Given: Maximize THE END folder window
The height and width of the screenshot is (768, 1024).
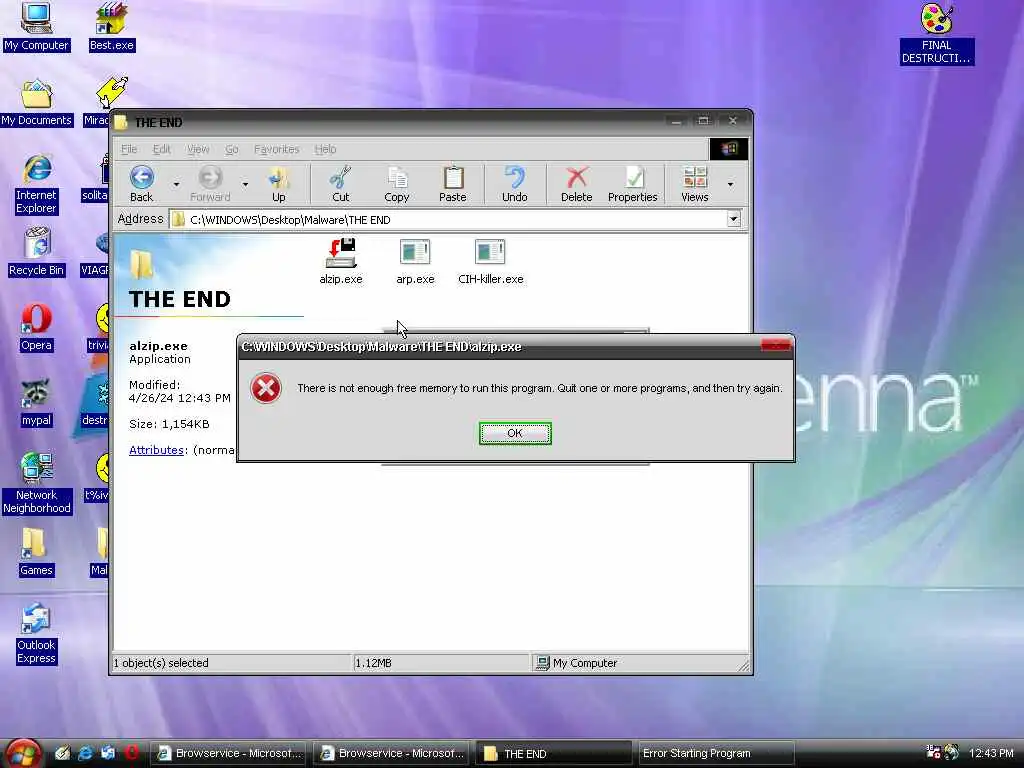Looking at the screenshot, I should coord(703,121).
